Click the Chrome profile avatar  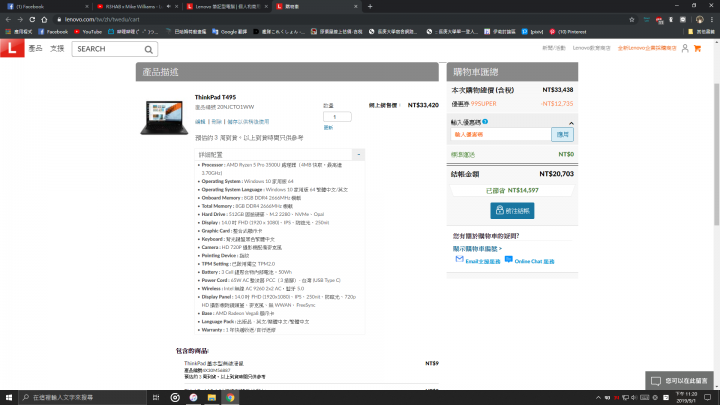point(699,19)
